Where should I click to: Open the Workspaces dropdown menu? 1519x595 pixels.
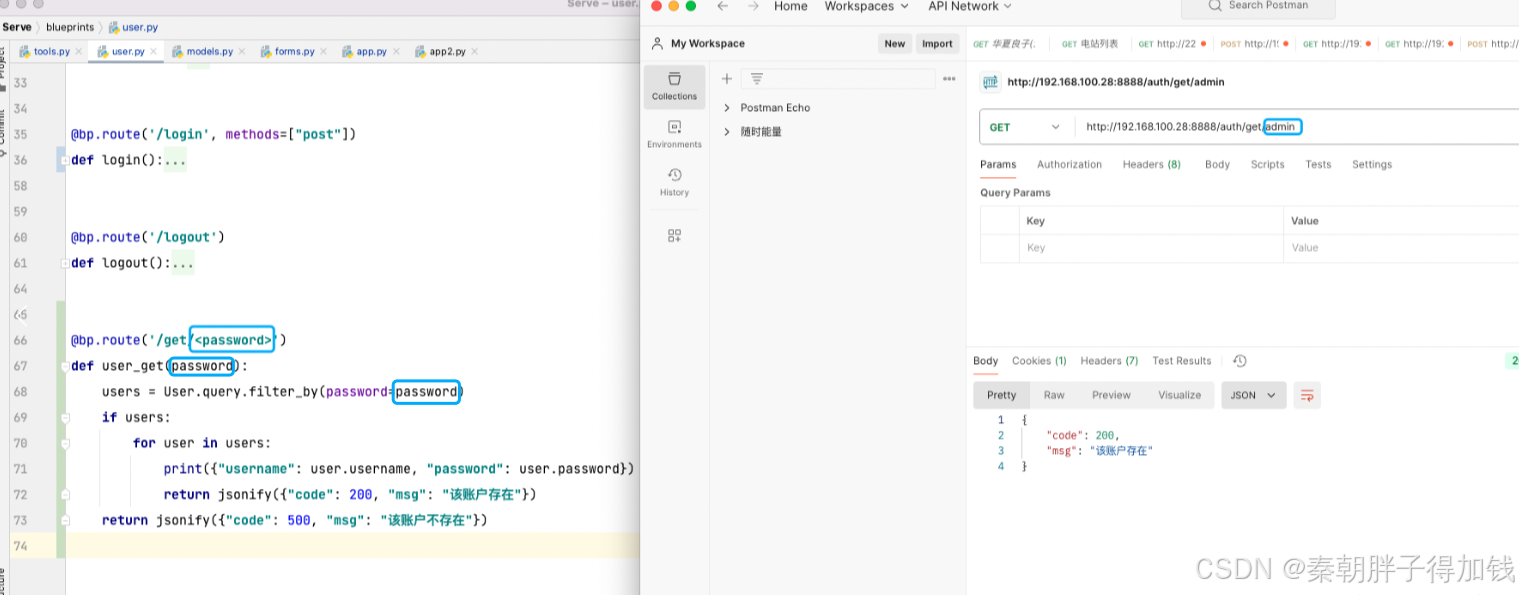tap(866, 6)
